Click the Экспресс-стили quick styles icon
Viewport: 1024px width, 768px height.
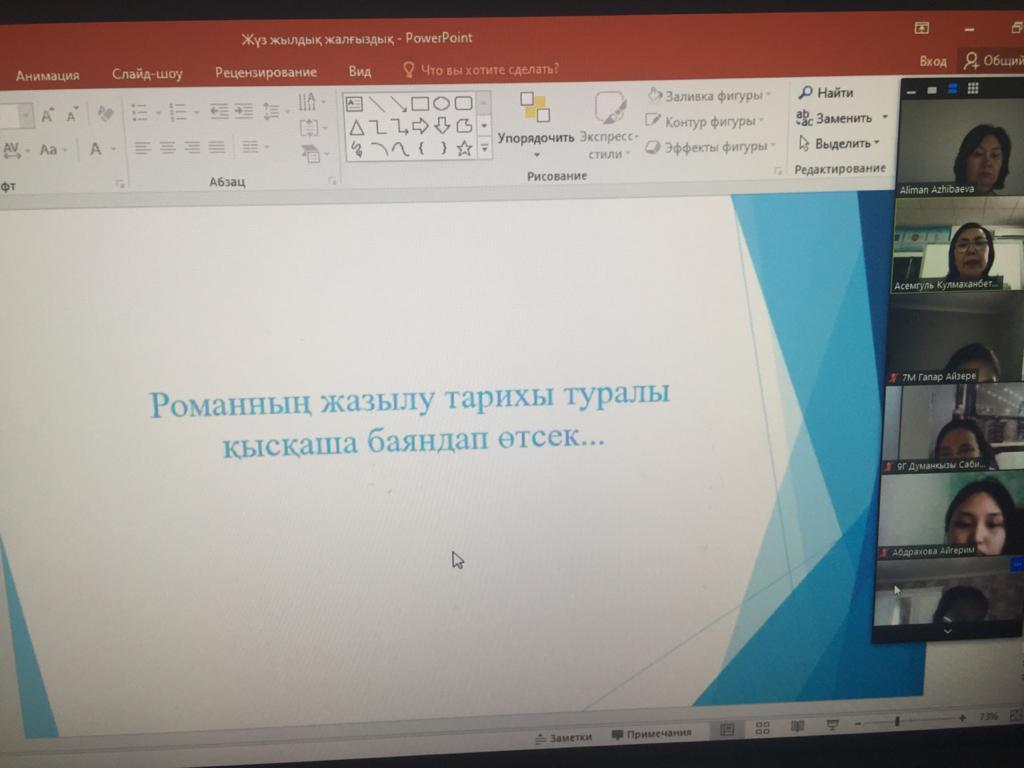pos(609,110)
